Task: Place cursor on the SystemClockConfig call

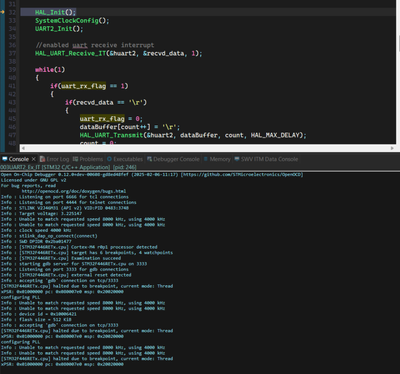Action: coord(67,21)
